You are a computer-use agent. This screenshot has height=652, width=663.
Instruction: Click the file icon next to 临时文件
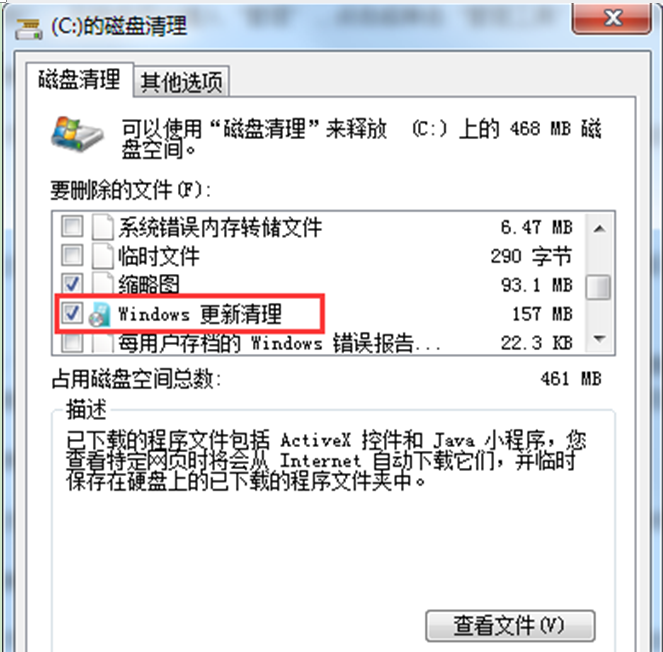[x=103, y=256]
